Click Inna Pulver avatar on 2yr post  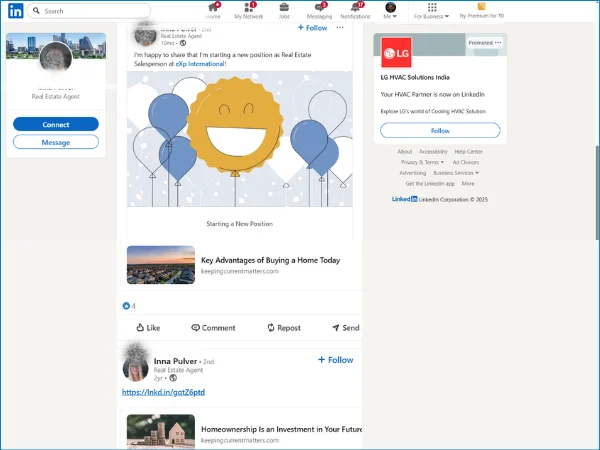135,368
